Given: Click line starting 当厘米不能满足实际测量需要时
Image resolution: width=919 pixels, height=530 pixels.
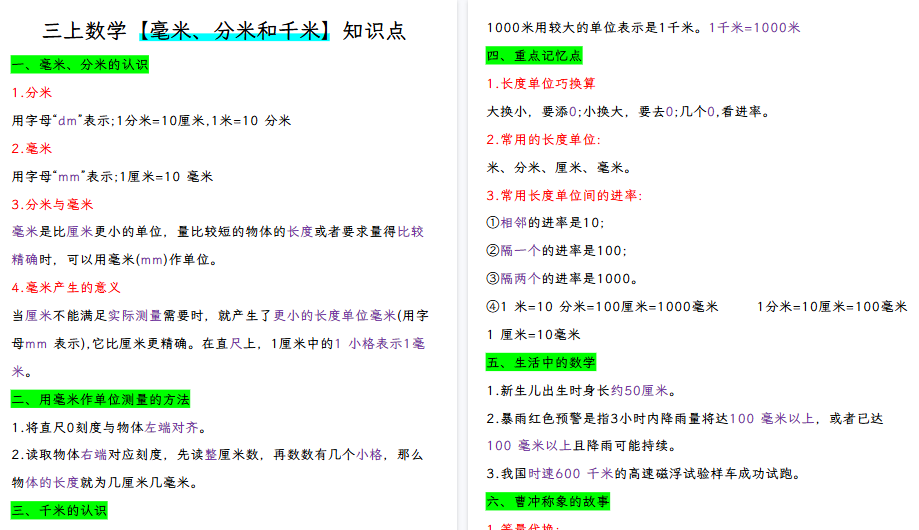Looking at the screenshot, I should [x=220, y=315].
